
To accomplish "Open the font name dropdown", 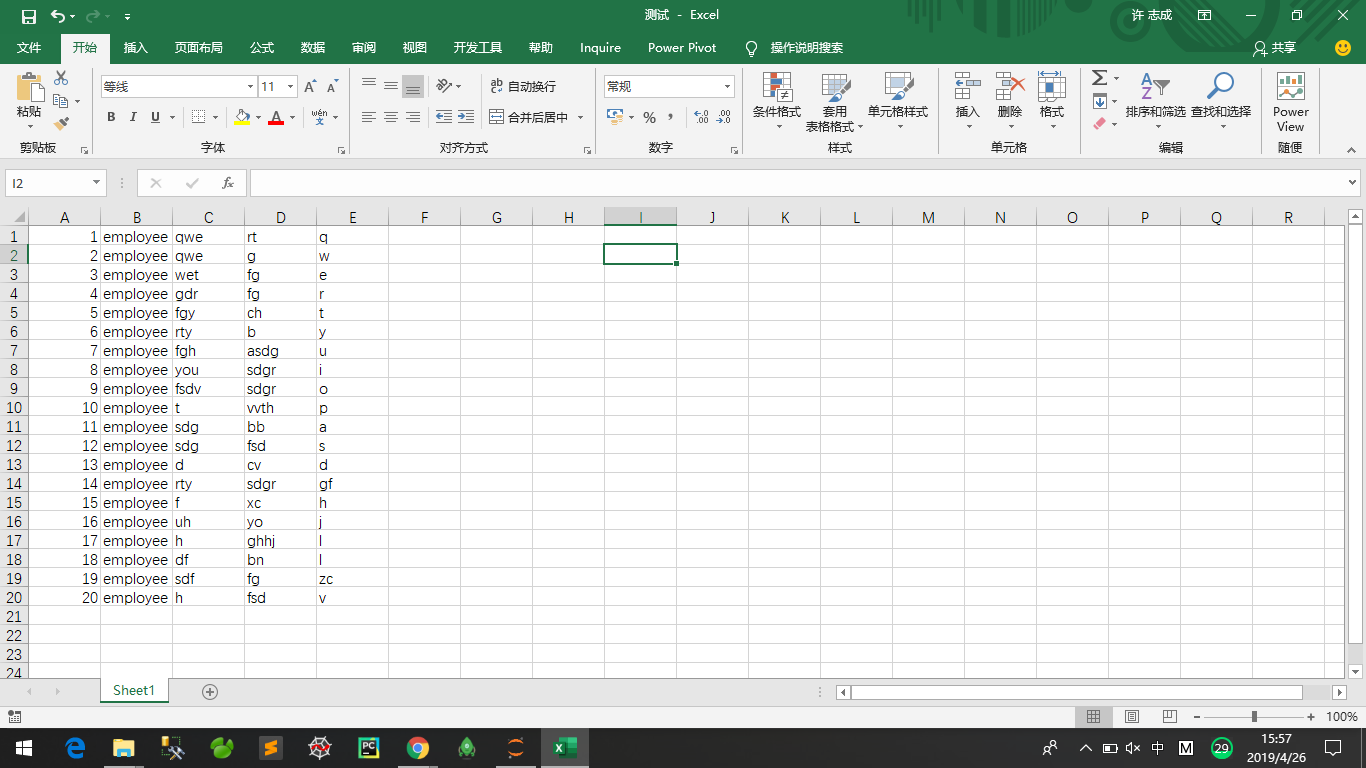I will (x=250, y=86).
